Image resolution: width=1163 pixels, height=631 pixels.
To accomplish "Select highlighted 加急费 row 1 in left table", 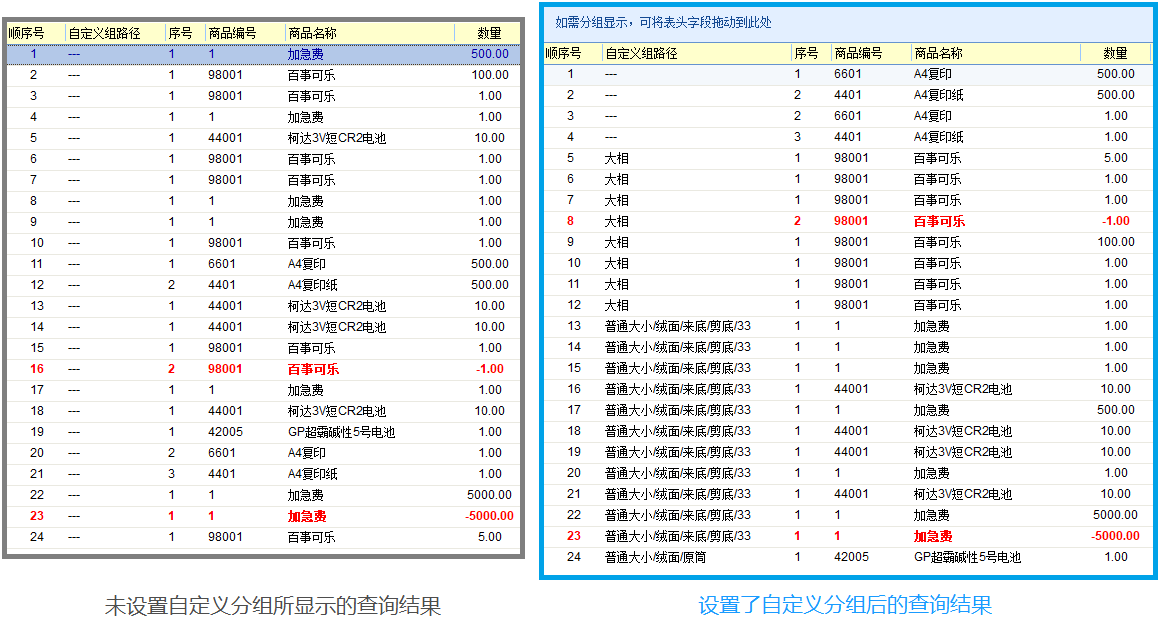I will (263, 54).
